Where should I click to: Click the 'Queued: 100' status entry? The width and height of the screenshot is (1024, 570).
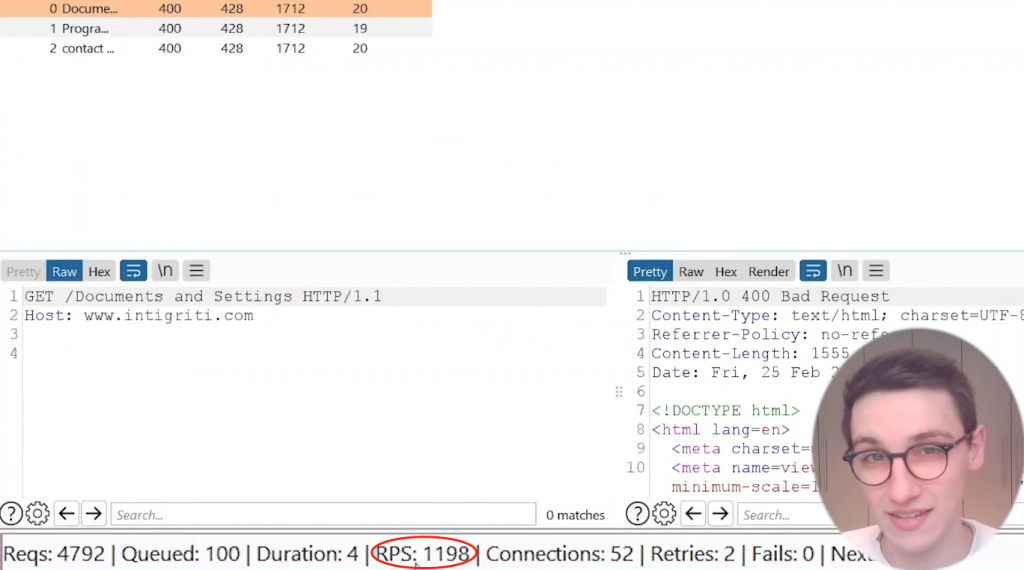(x=181, y=554)
